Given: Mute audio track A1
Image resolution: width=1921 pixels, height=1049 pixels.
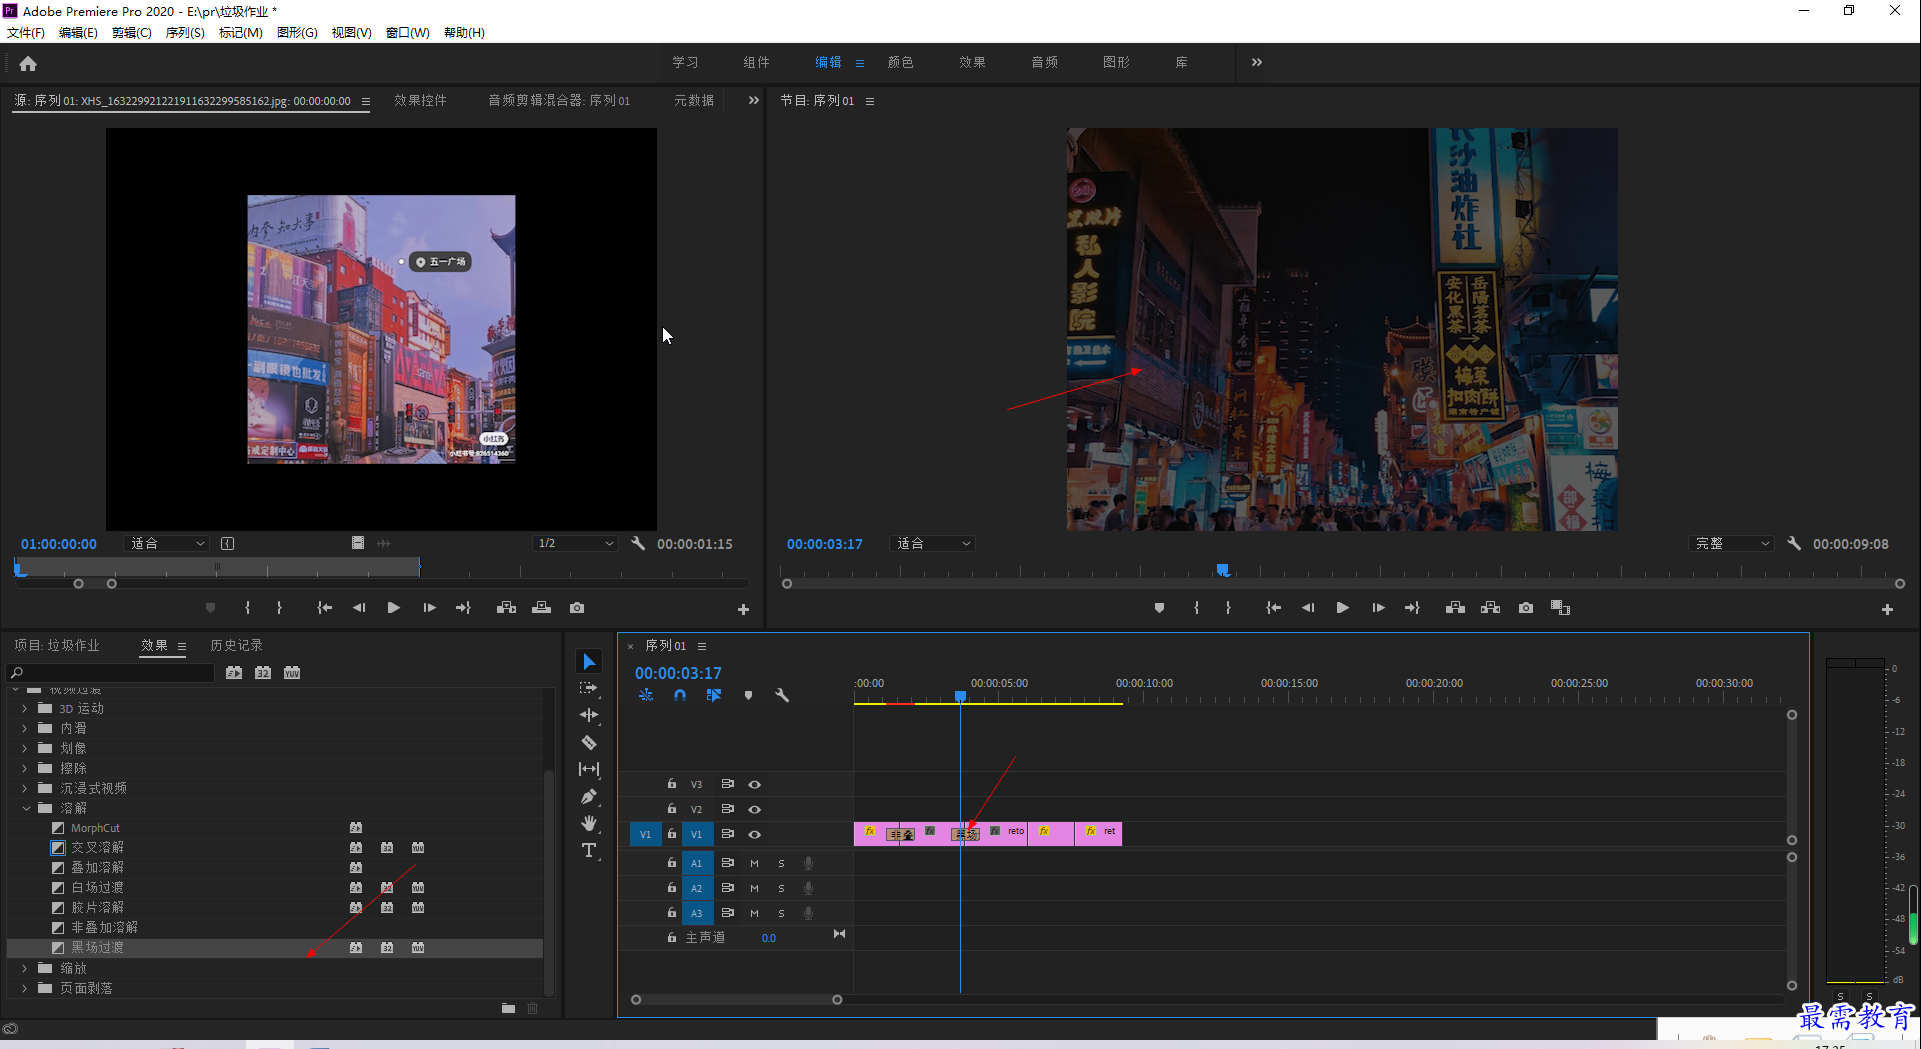Looking at the screenshot, I should (754, 863).
